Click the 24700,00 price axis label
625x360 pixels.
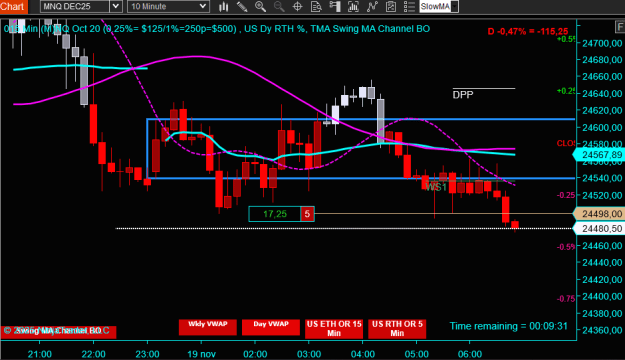(x=602, y=43)
